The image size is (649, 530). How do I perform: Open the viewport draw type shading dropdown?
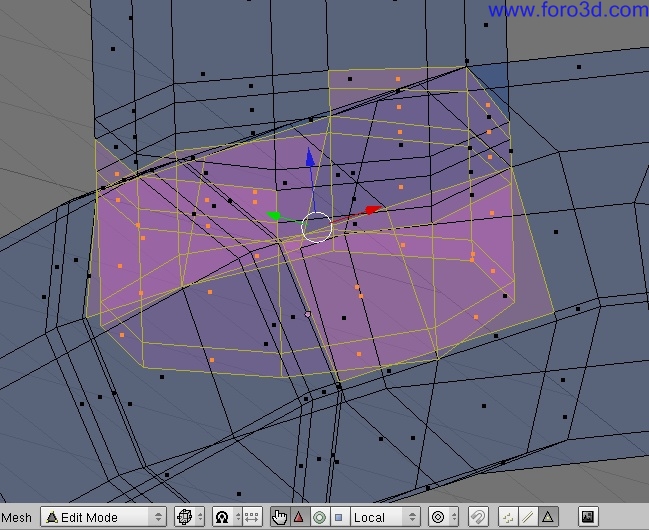pos(190,517)
